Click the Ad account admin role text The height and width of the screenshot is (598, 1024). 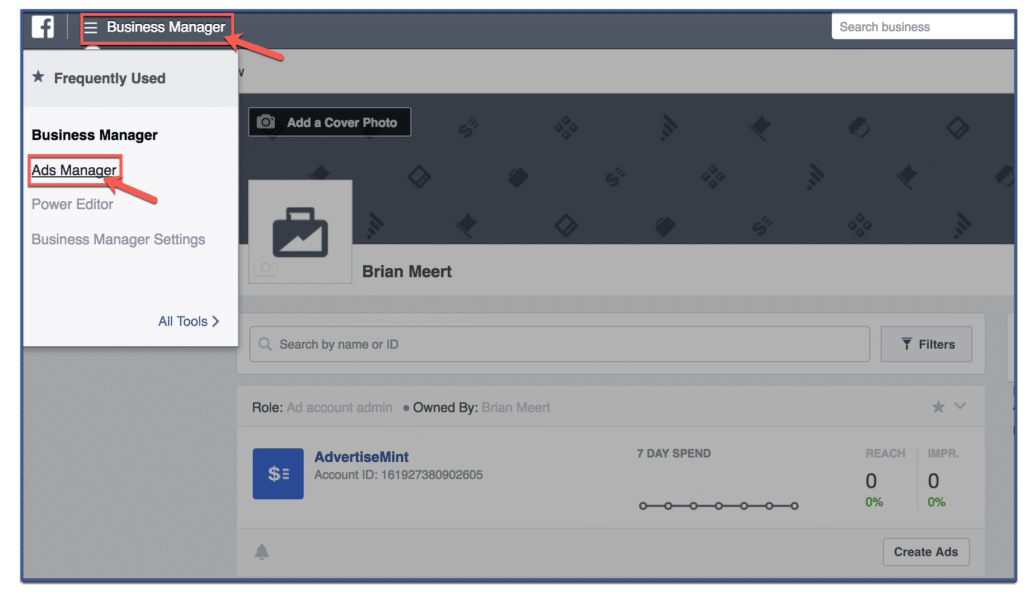(x=340, y=407)
